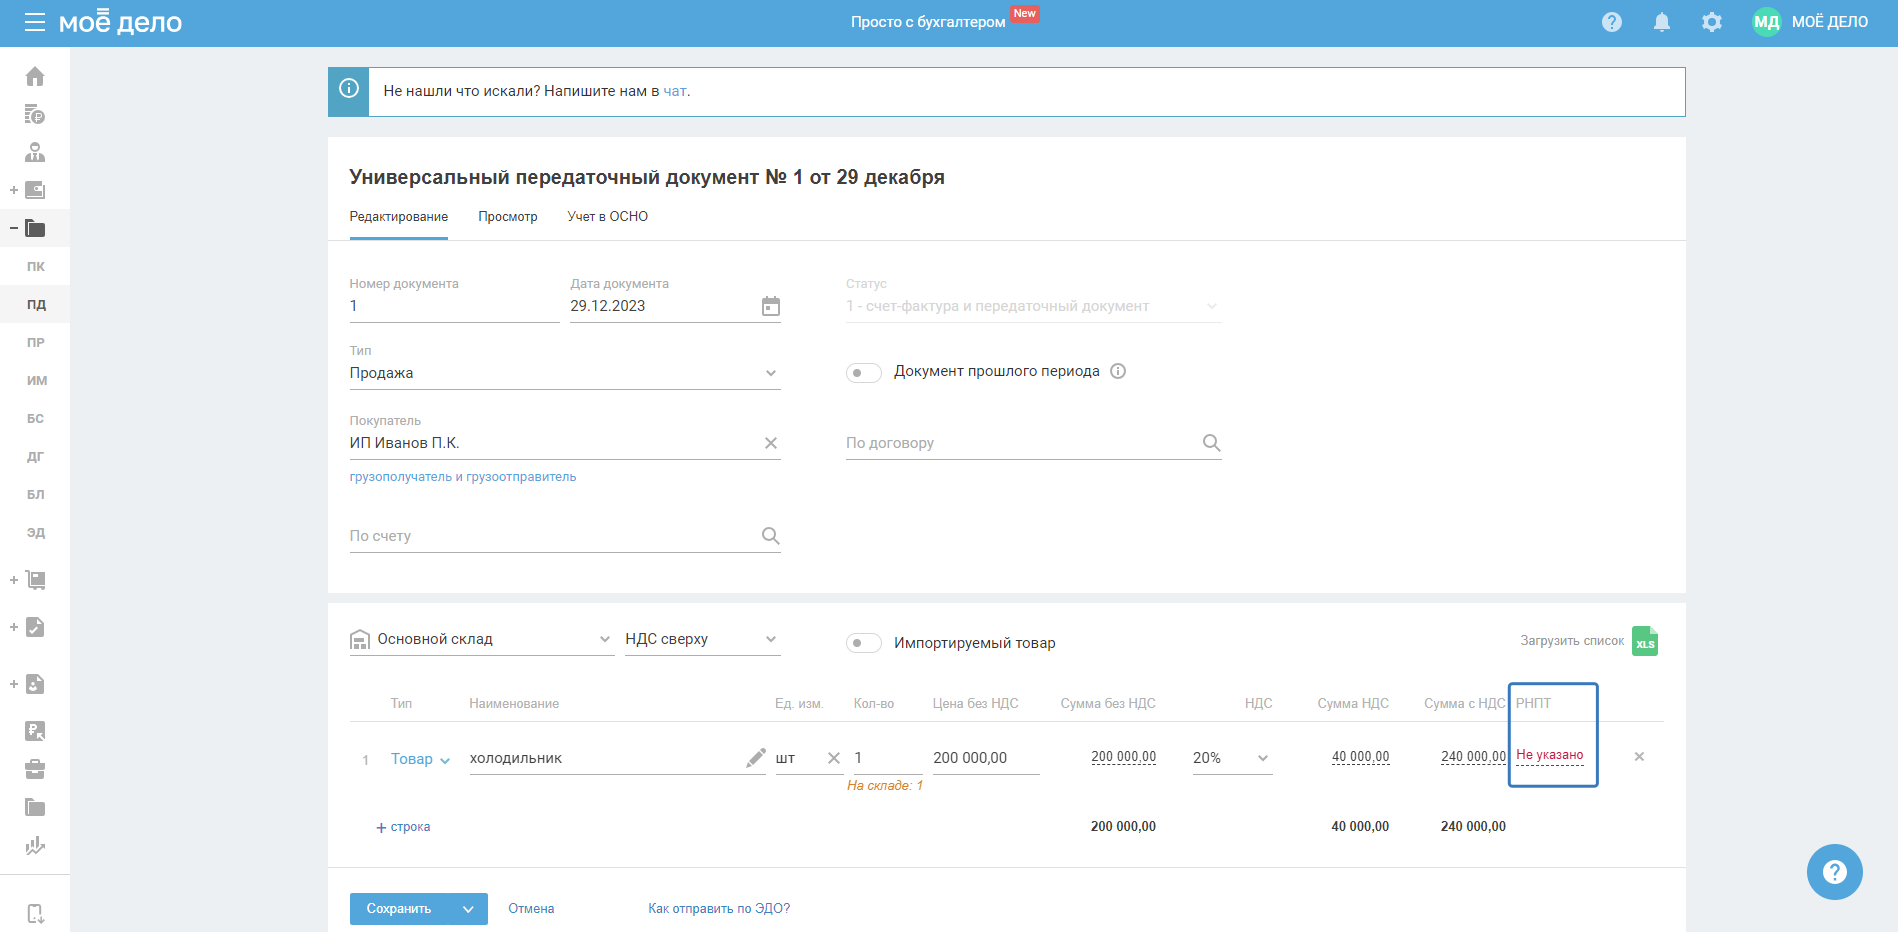Click the home icon in sidebar
The image size is (1898, 932).
pos(35,77)
